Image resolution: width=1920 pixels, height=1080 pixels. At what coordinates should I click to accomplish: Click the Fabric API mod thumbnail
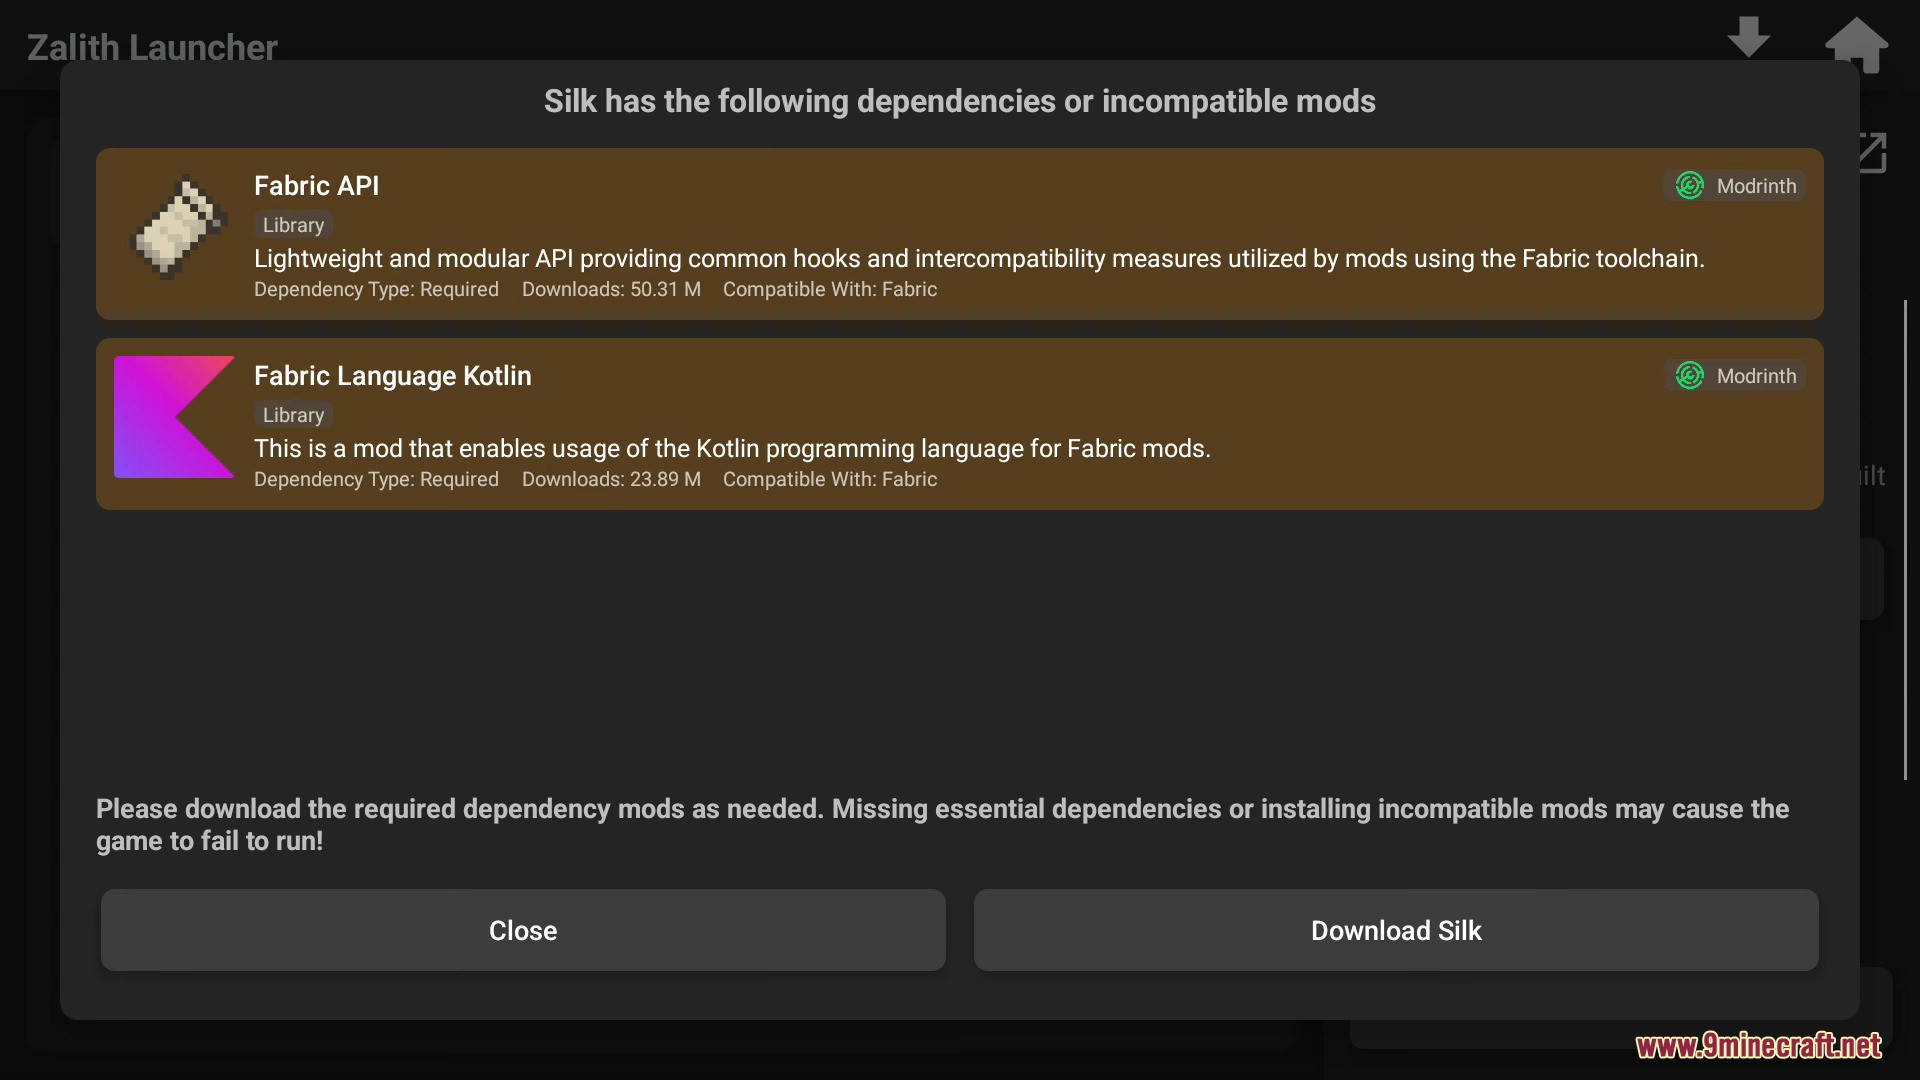(179, 227)
